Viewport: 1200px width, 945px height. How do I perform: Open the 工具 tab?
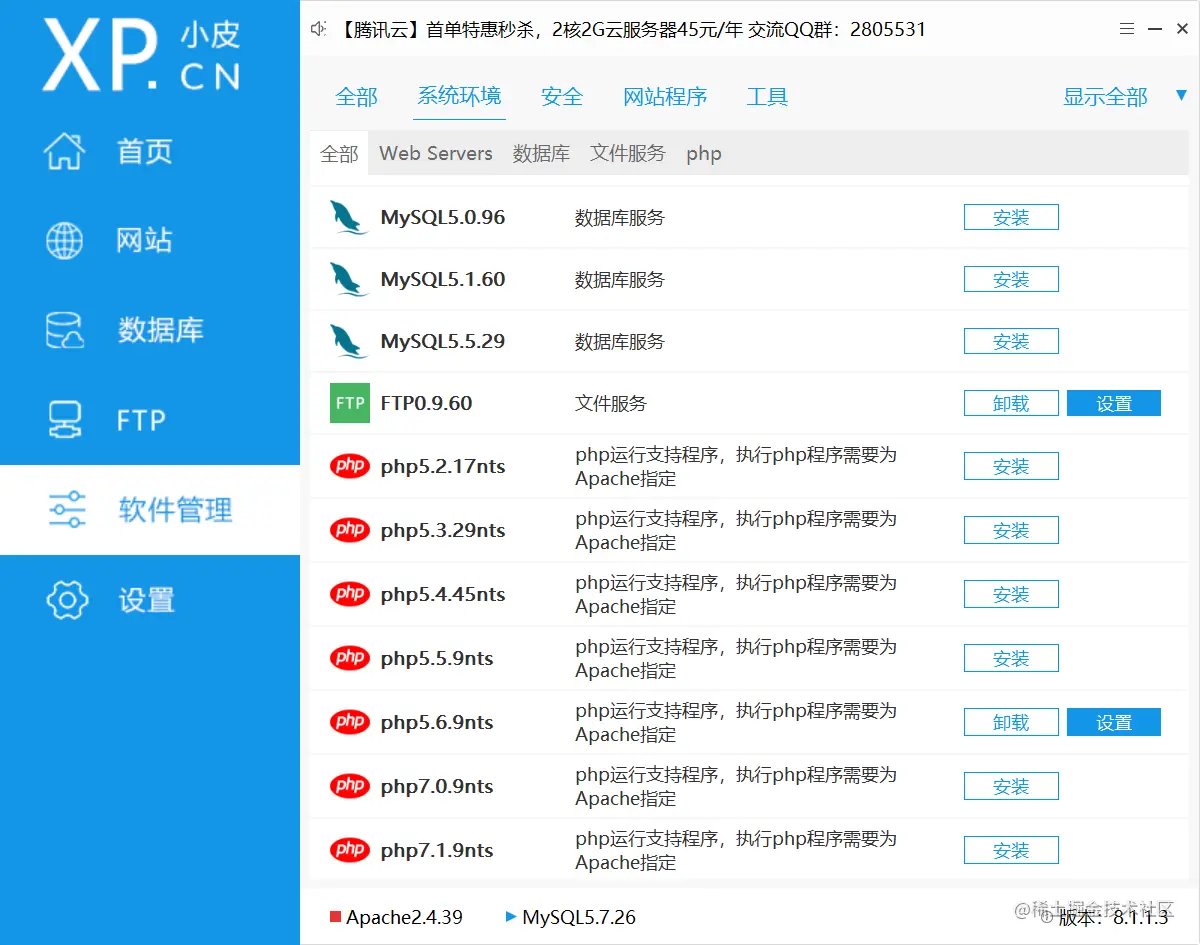pyautogui.click(x=767, y=97)
